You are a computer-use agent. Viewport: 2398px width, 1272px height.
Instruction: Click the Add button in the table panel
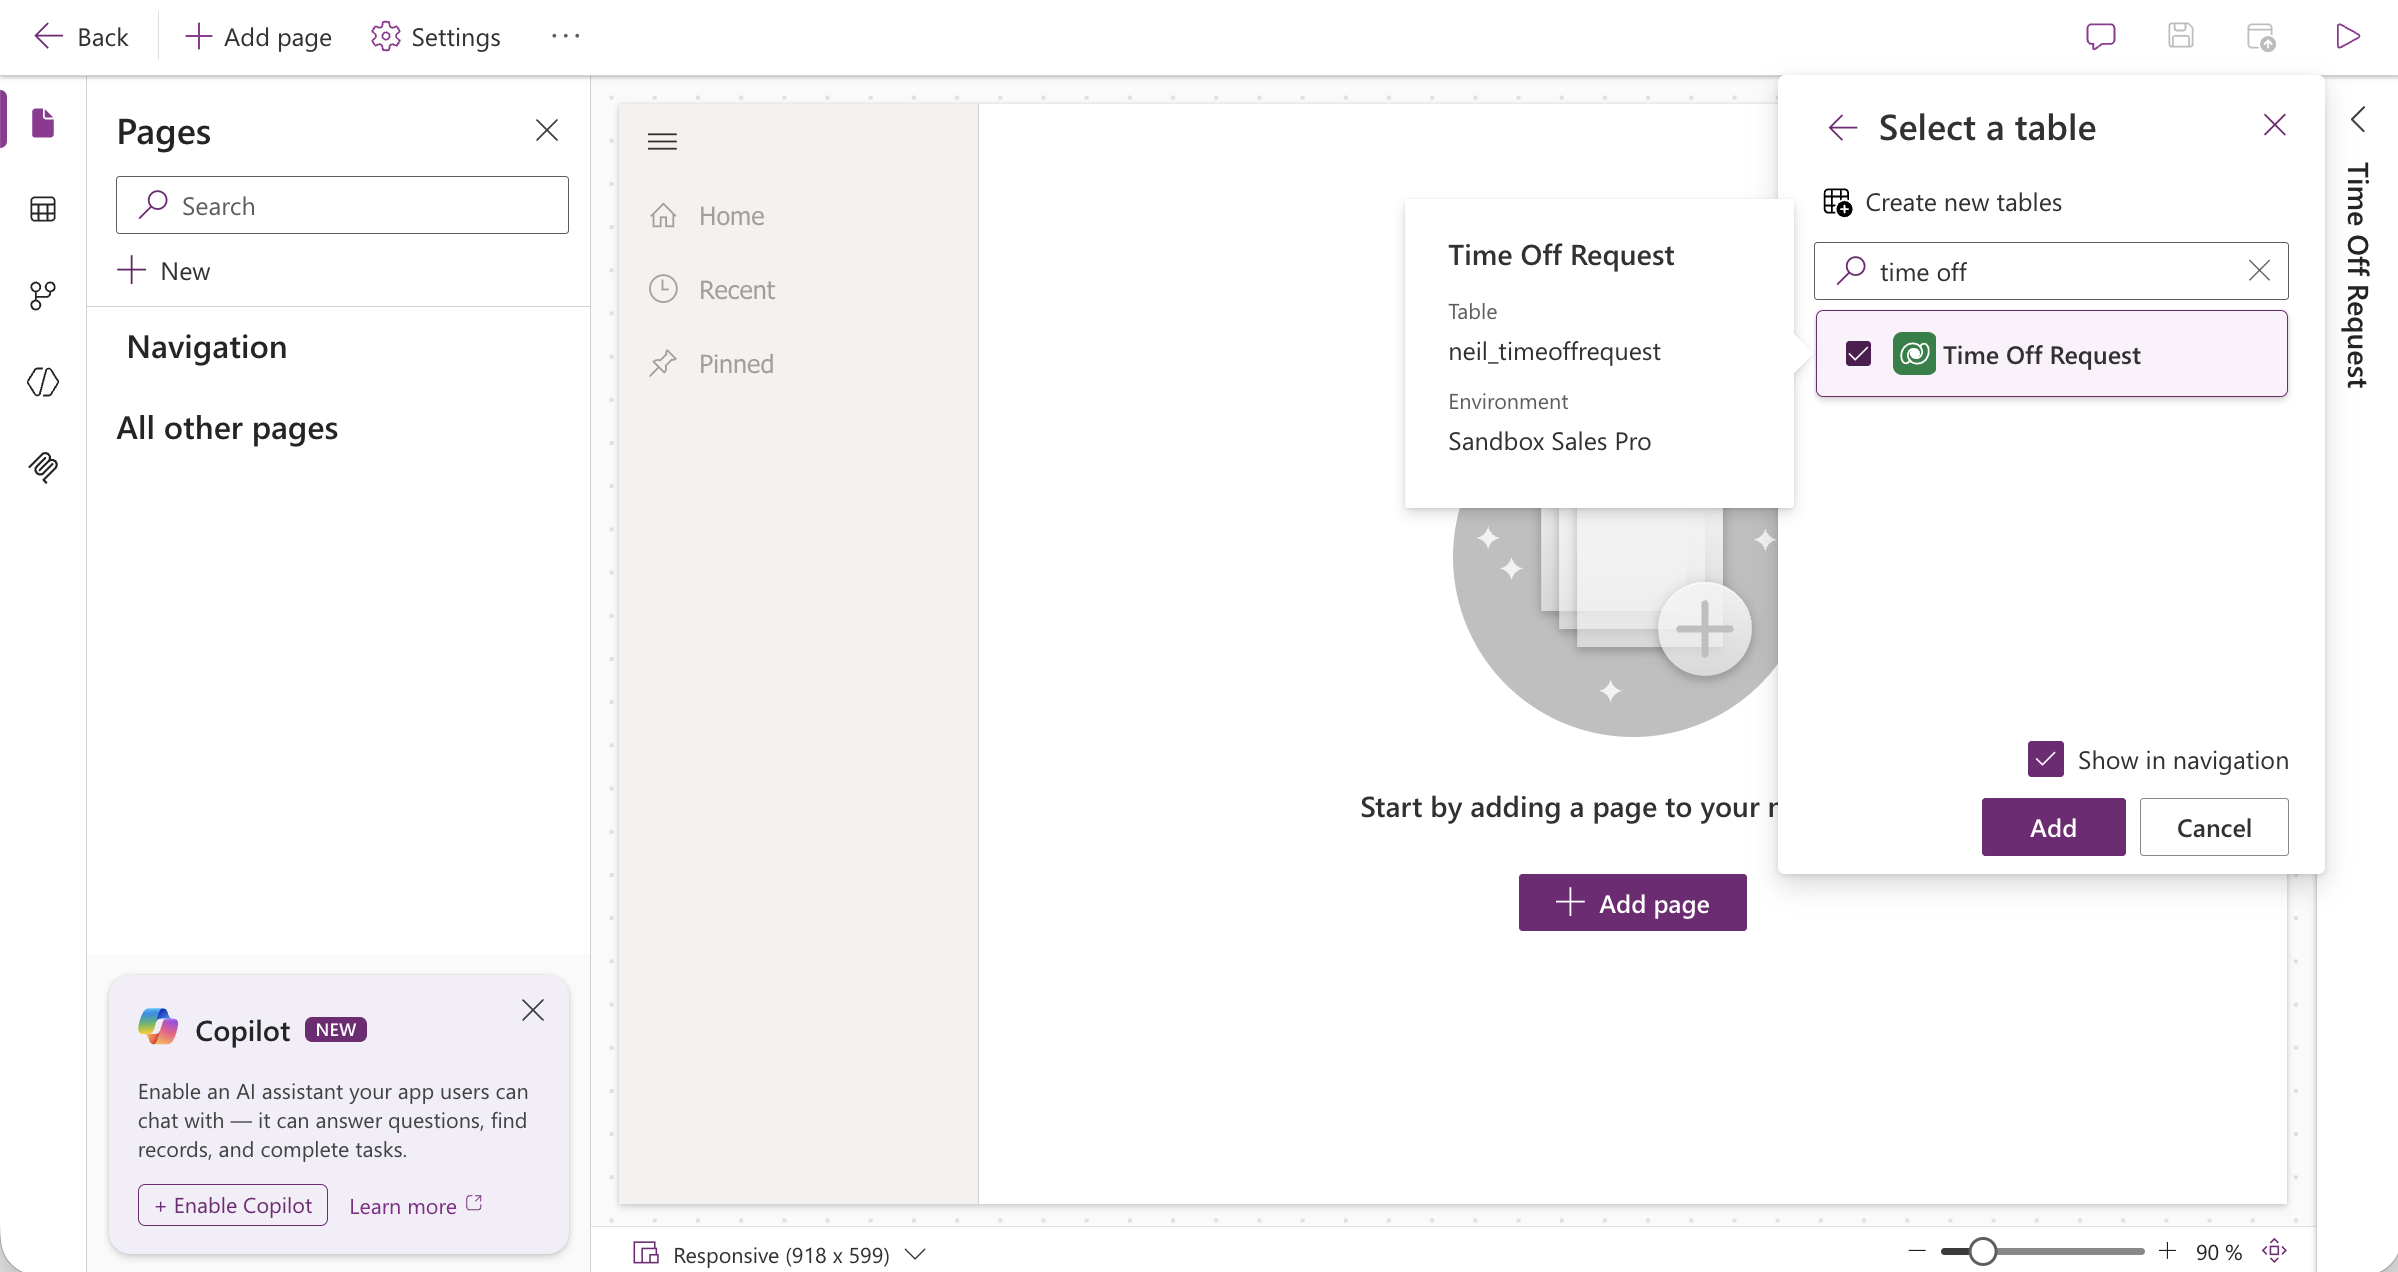point(2053,827)
